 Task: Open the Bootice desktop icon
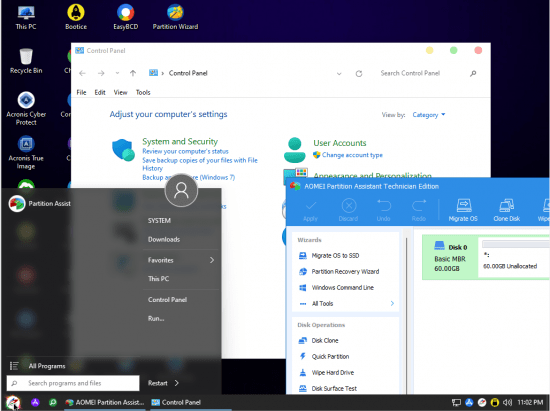(x=76, y=17)
